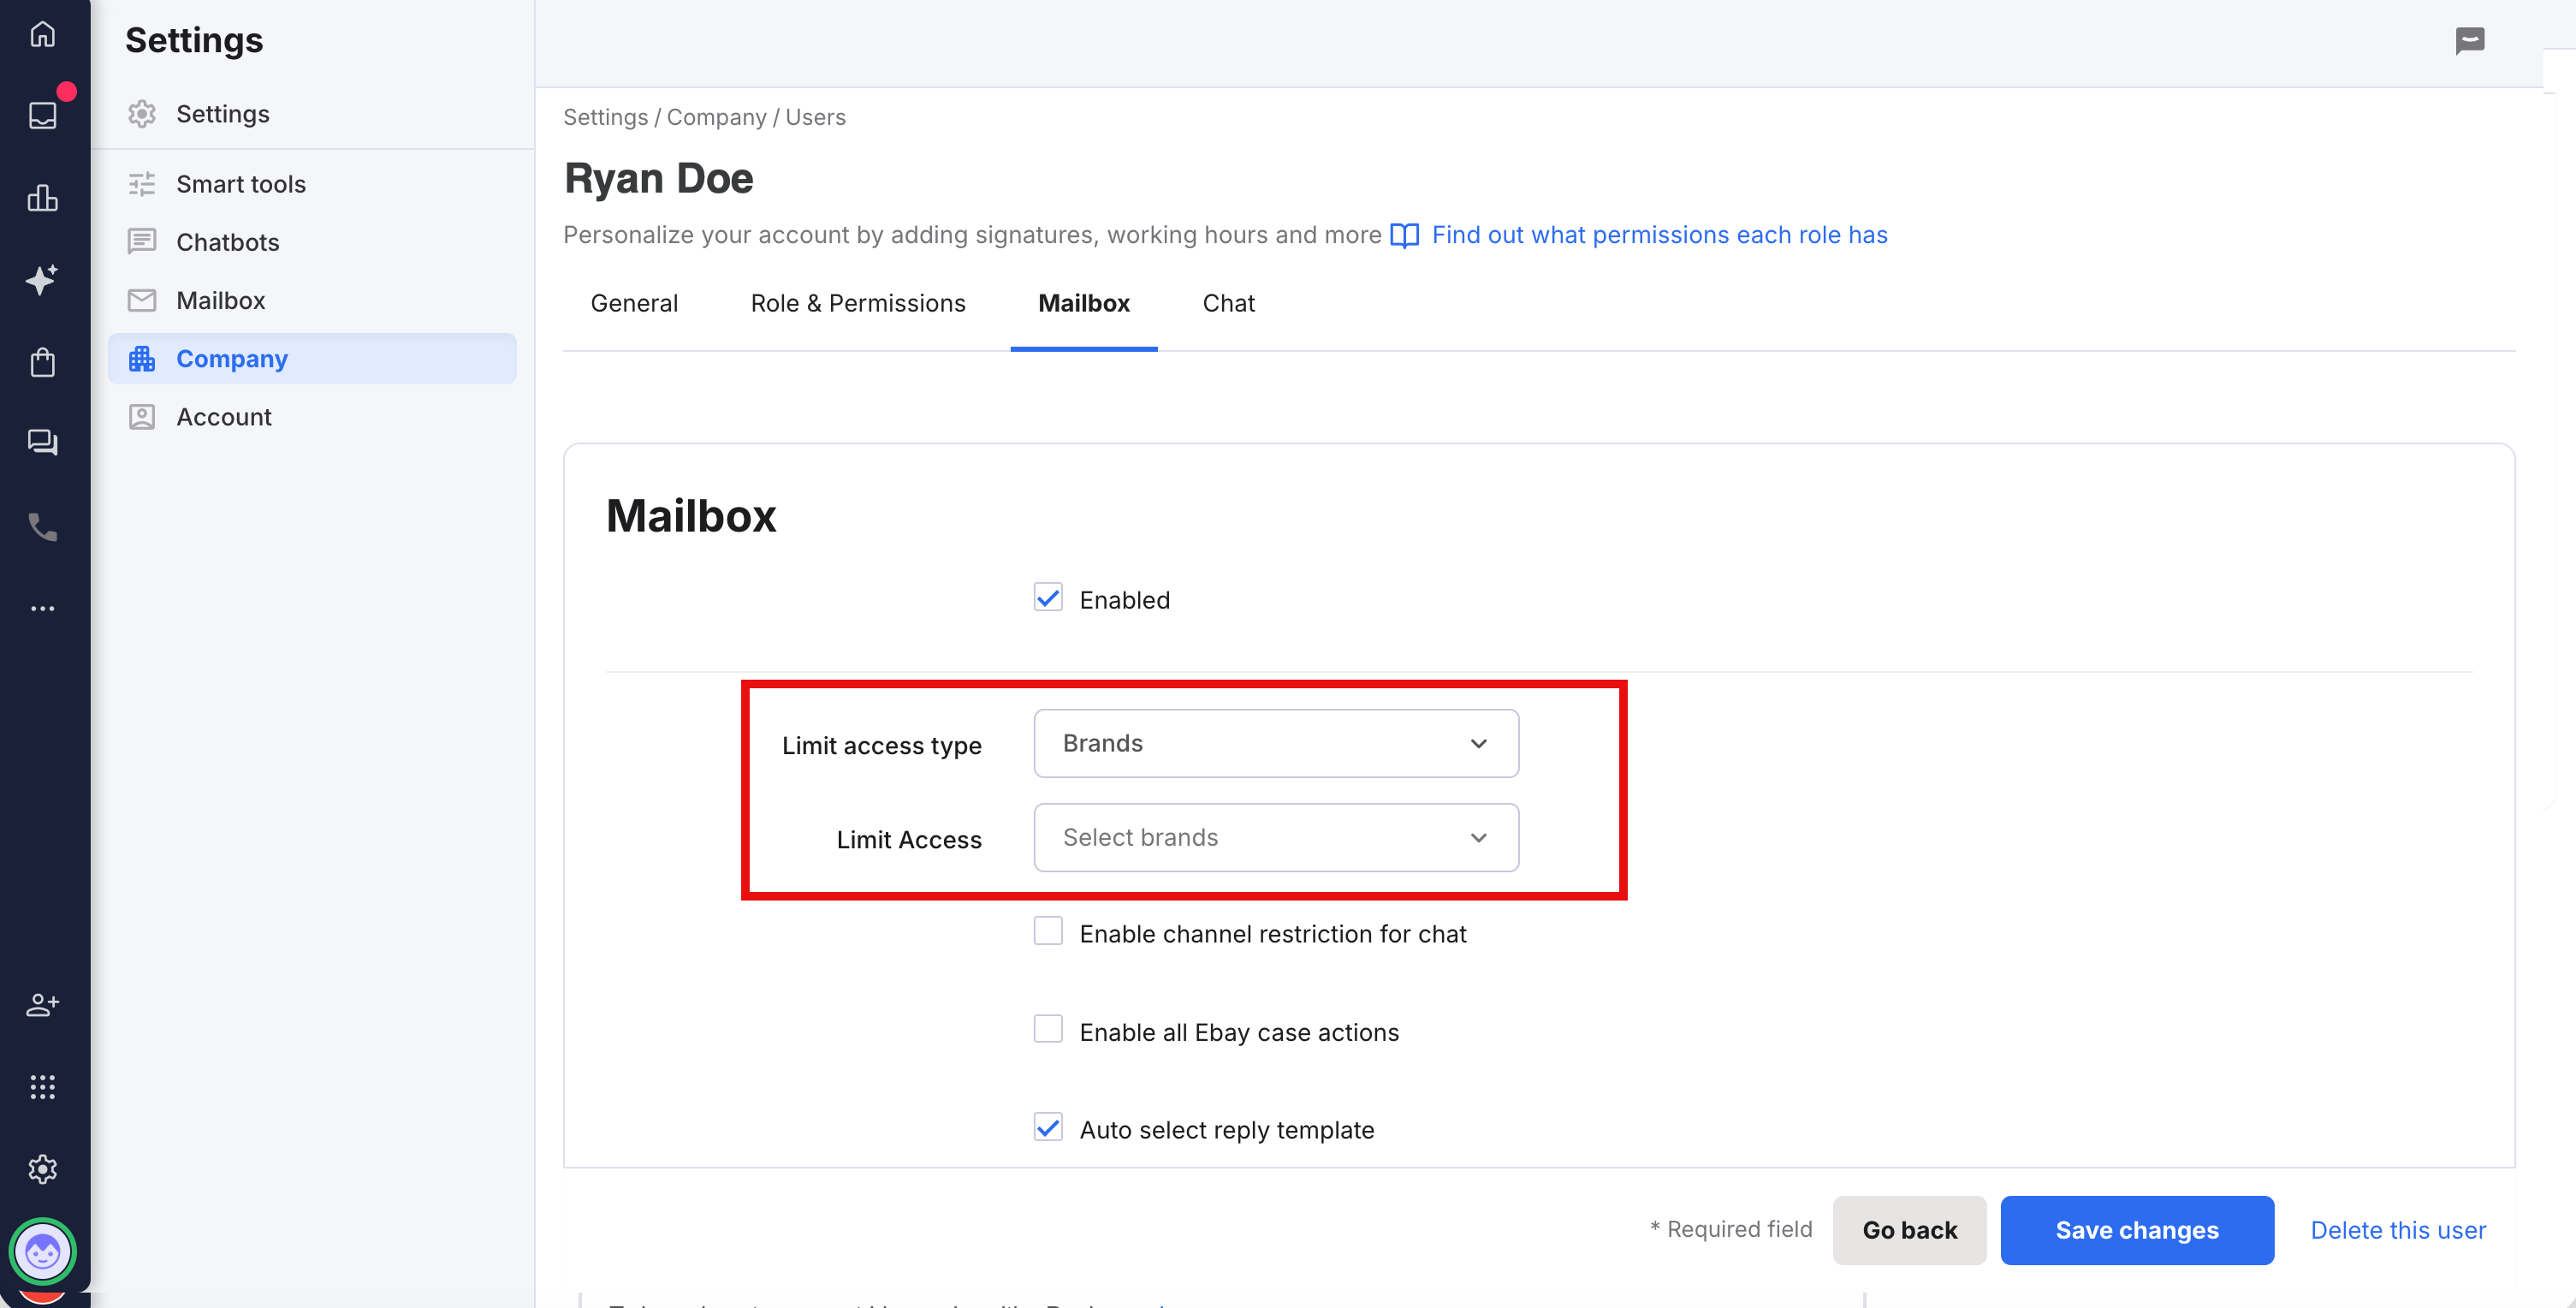
Task: Click the gear icon beside Settings menu item
Action: [x=142, y=114]
